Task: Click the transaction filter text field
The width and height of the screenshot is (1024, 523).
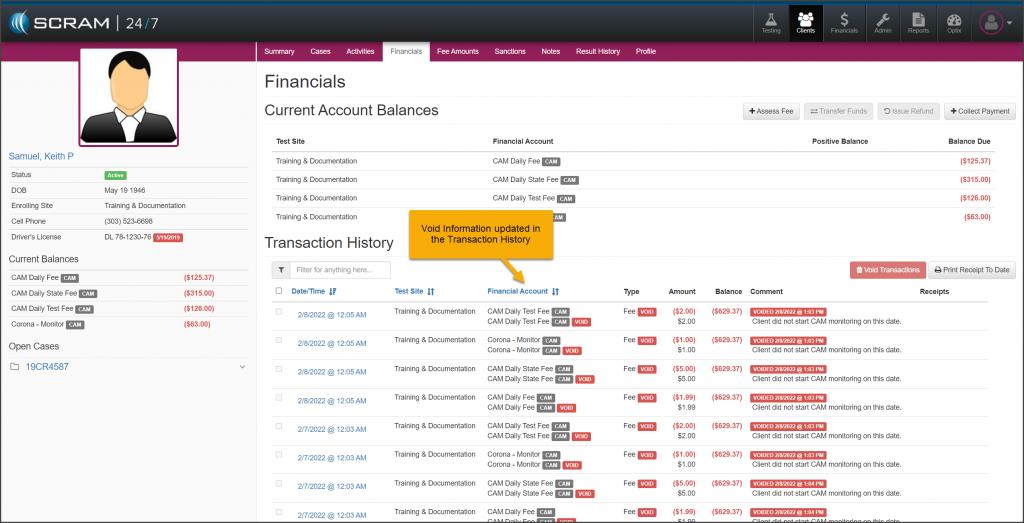Action: (x=340, y=270)
